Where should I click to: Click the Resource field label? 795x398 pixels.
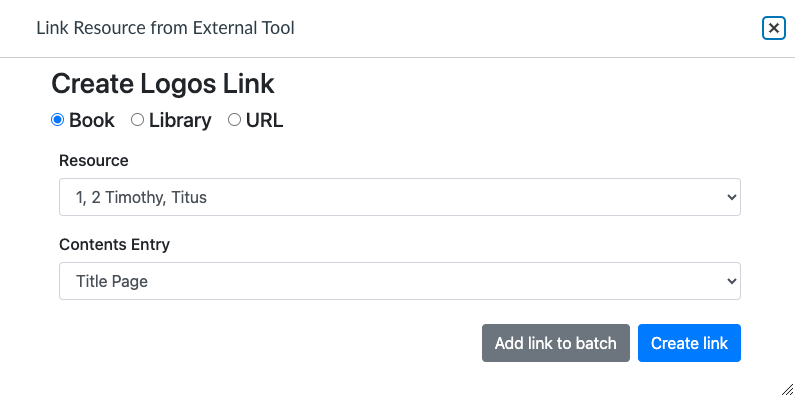[94, 160]
